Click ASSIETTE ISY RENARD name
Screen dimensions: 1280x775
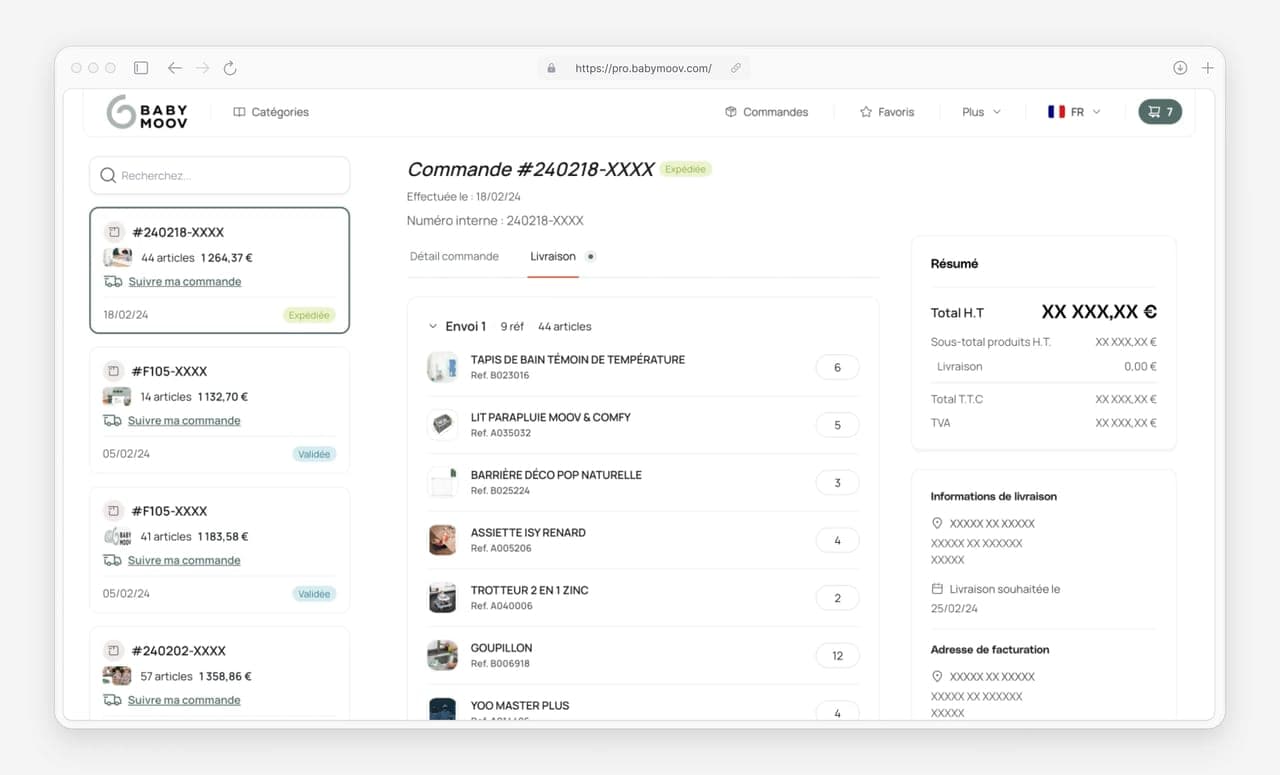pyautogui.click(x=528, y=533)
